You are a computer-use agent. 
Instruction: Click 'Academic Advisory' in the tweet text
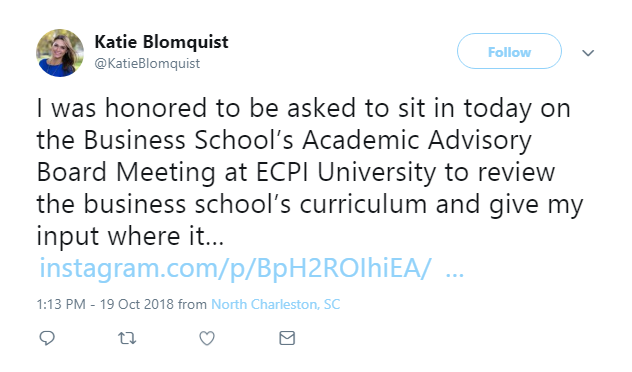point(417,141)
